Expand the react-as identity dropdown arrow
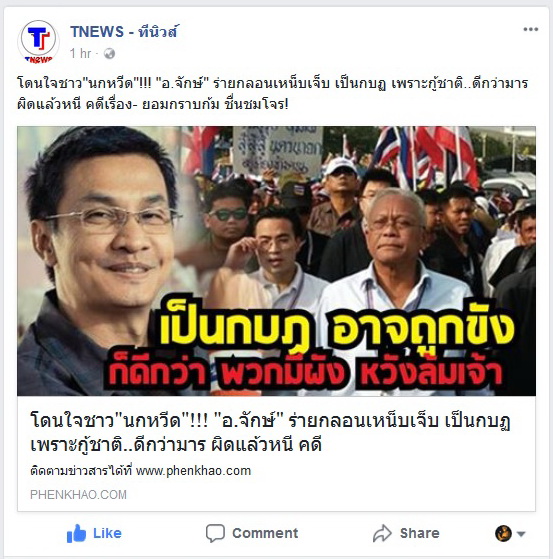The image size is (553, 559). [x=521, y=534]
